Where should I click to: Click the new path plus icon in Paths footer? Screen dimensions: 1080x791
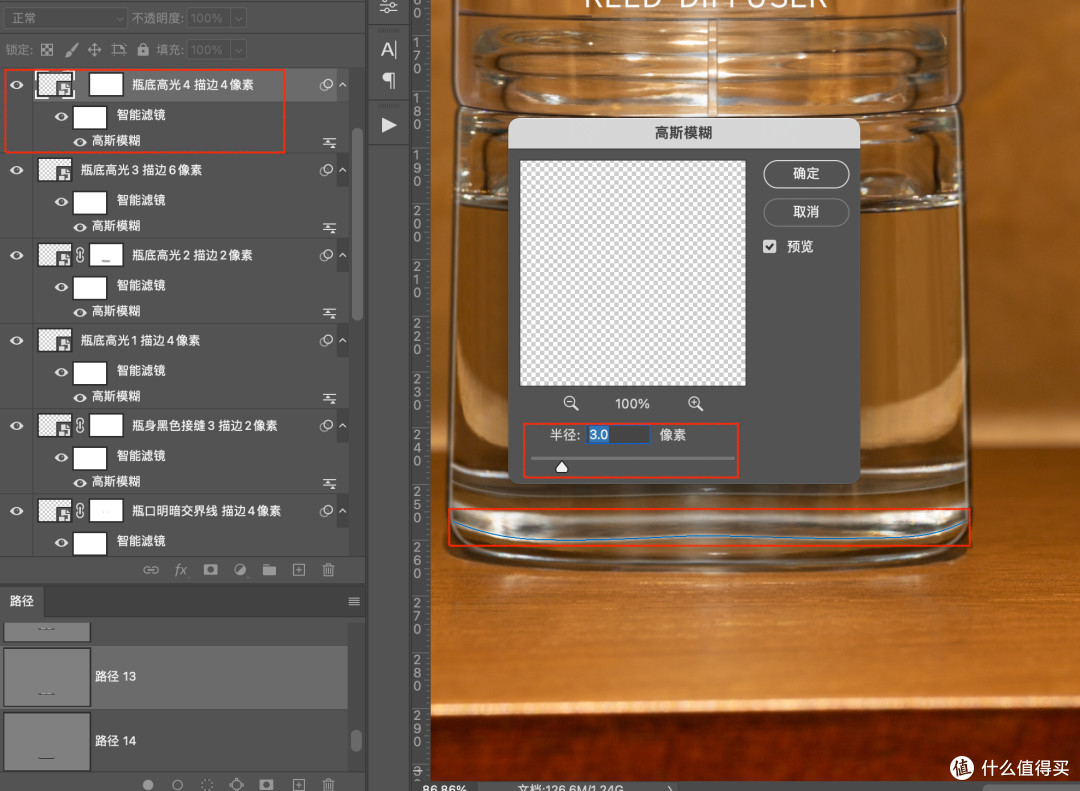299,785
